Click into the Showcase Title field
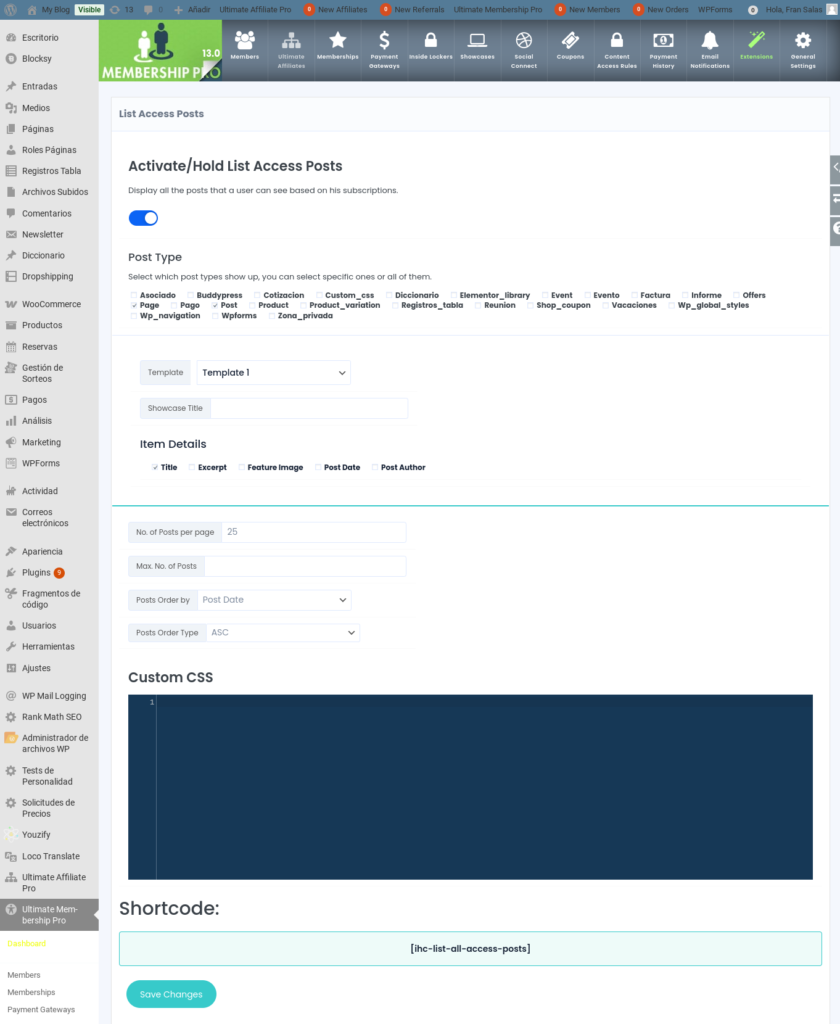The width and height of the screenshot is (840, 1024). point(309,408)
